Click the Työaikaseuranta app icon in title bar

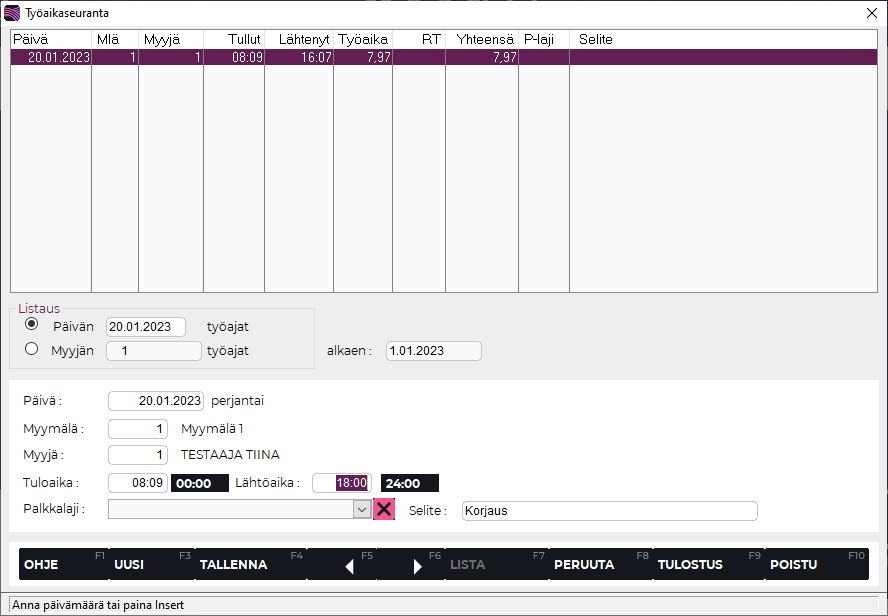(12, 13)
